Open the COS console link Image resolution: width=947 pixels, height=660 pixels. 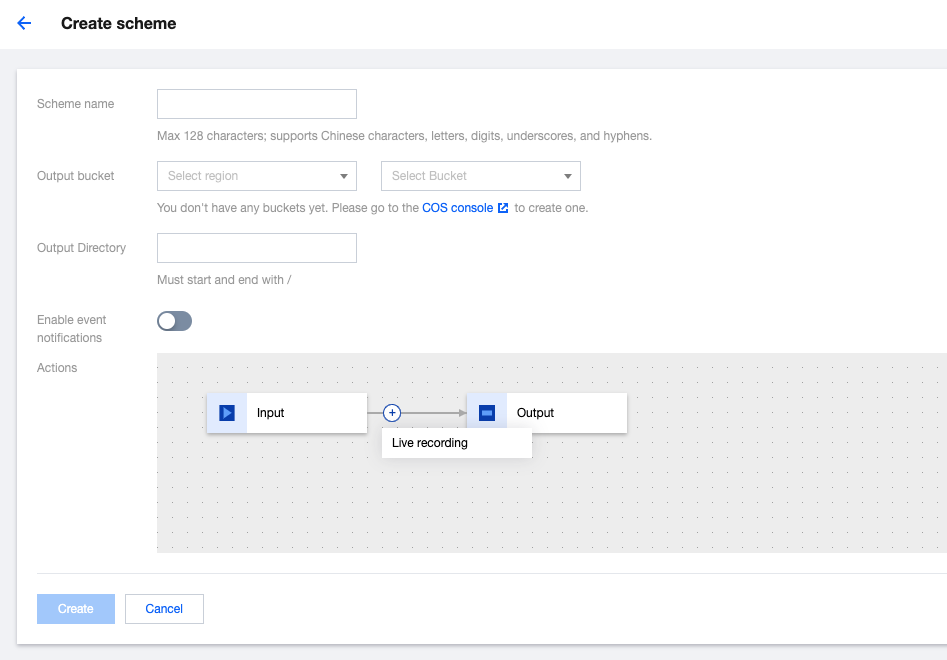point(457,208)
